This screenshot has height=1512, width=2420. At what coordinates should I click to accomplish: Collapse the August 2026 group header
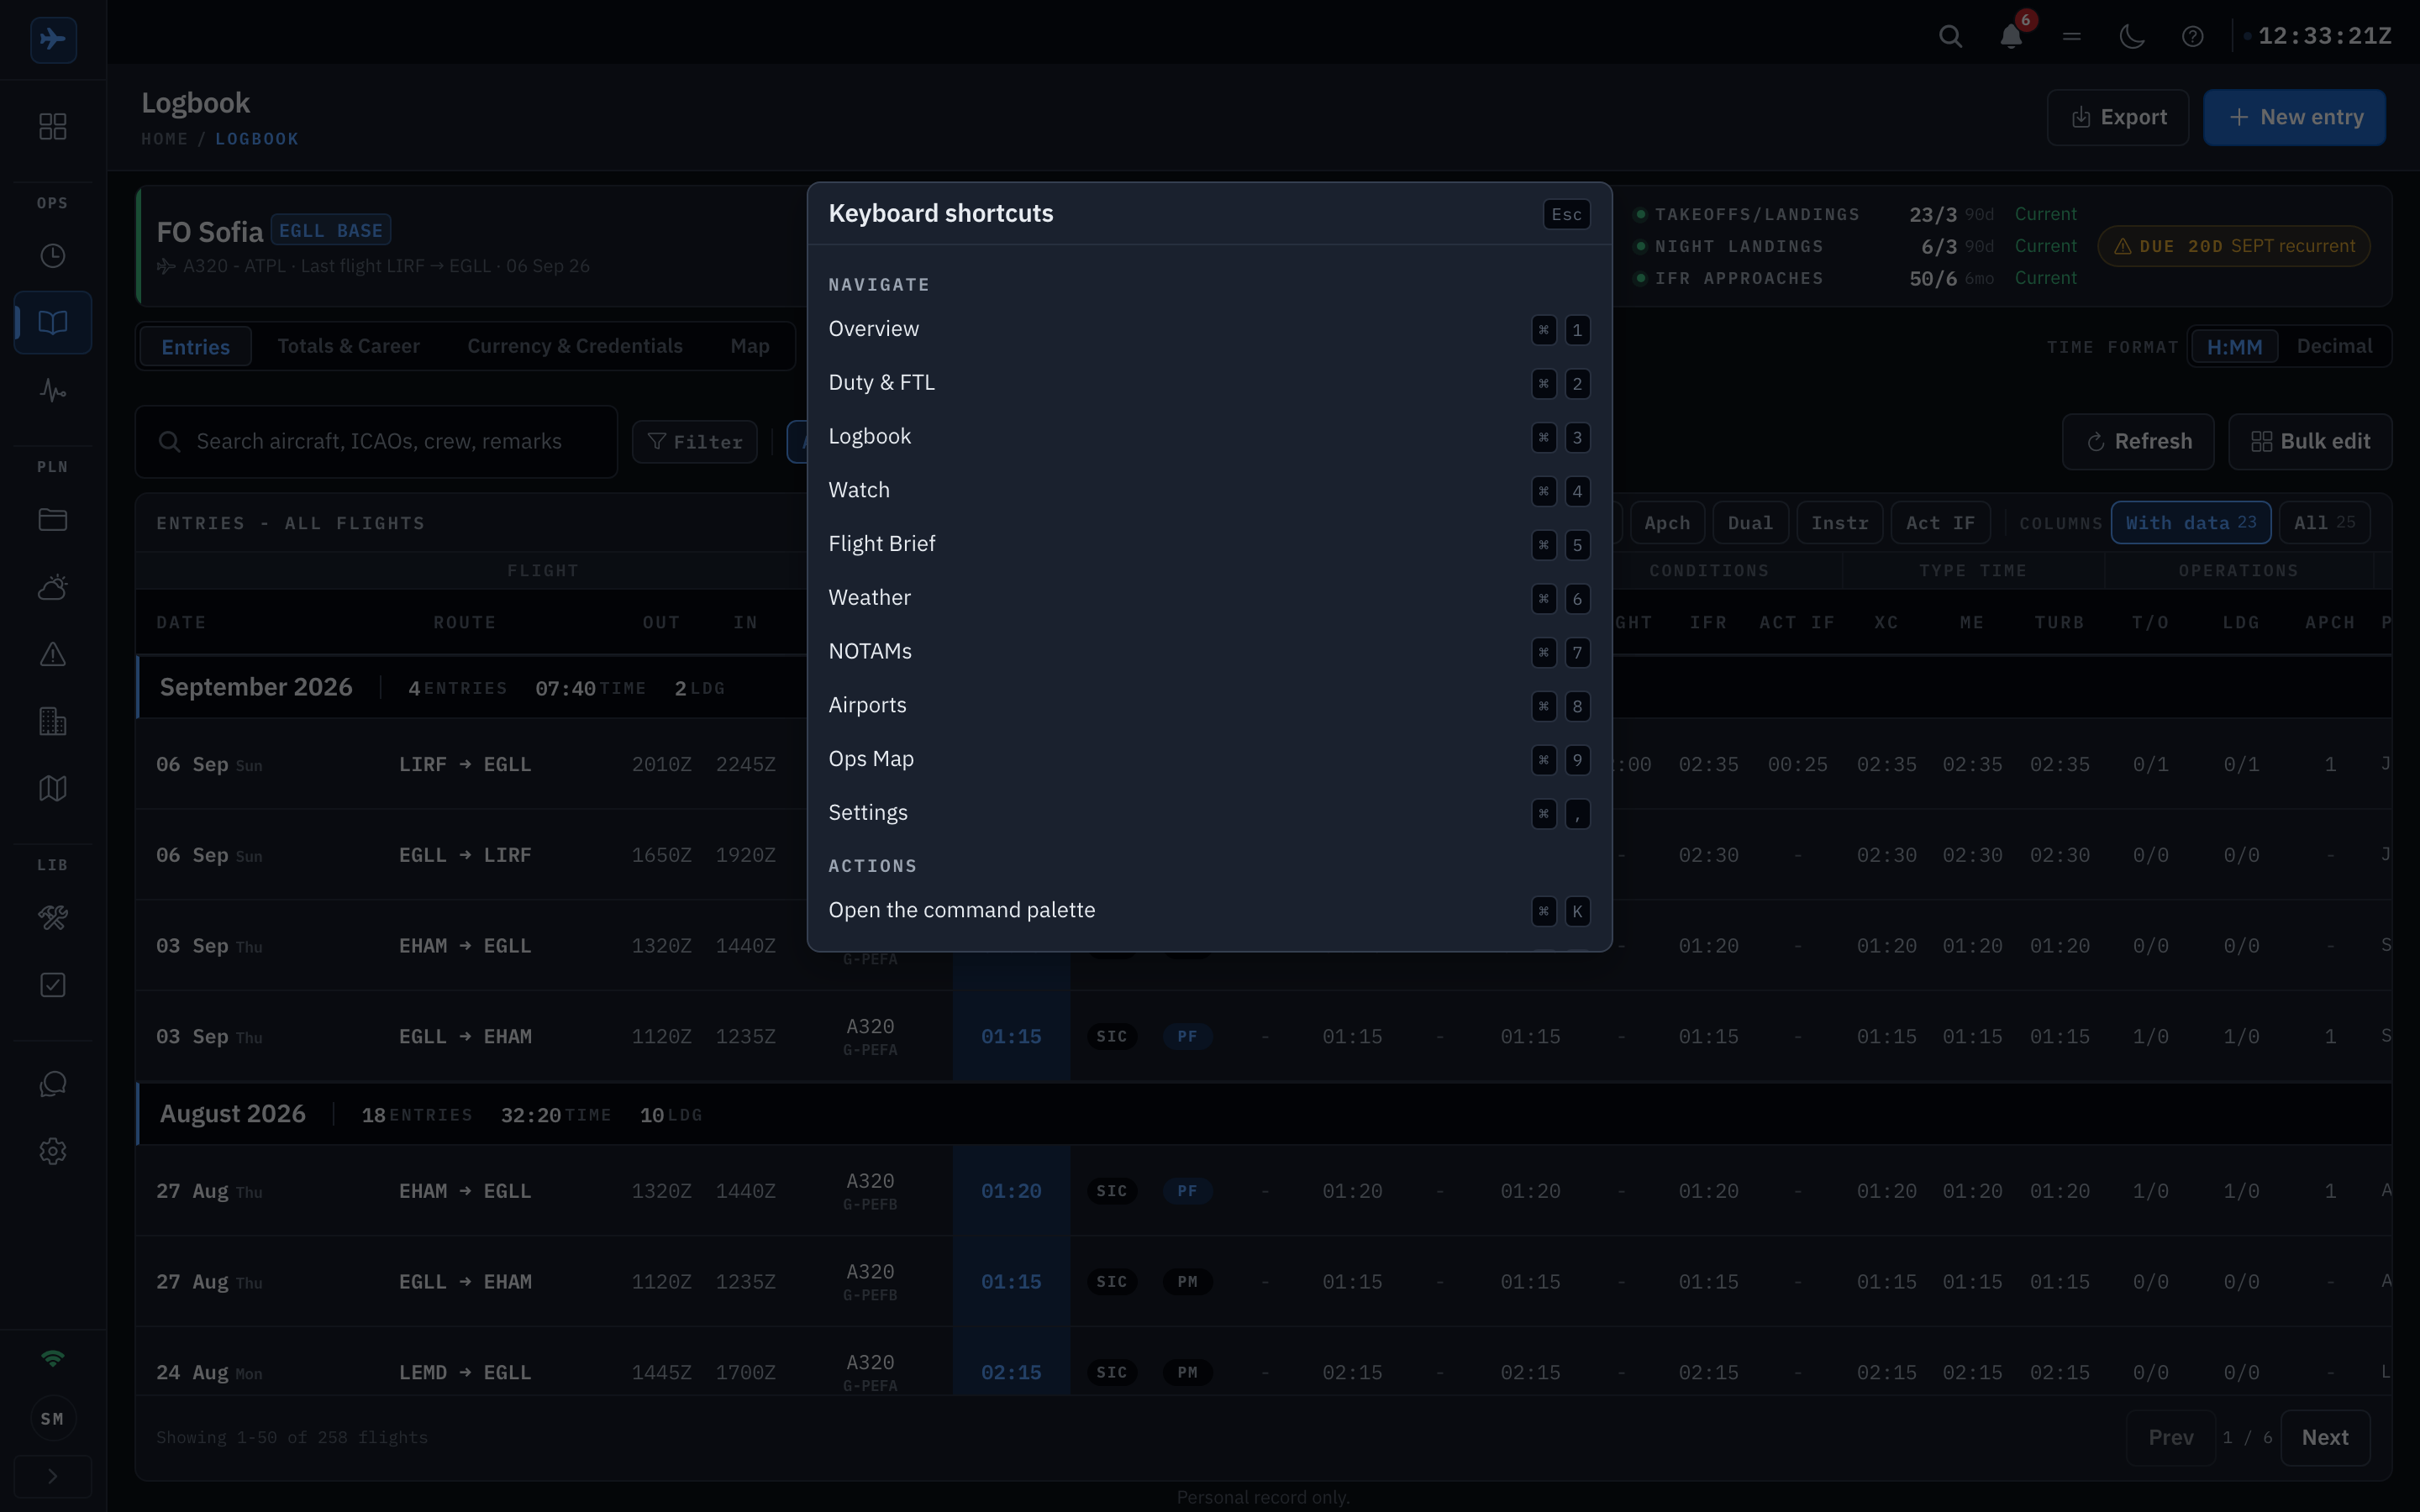(1264, 1114)
